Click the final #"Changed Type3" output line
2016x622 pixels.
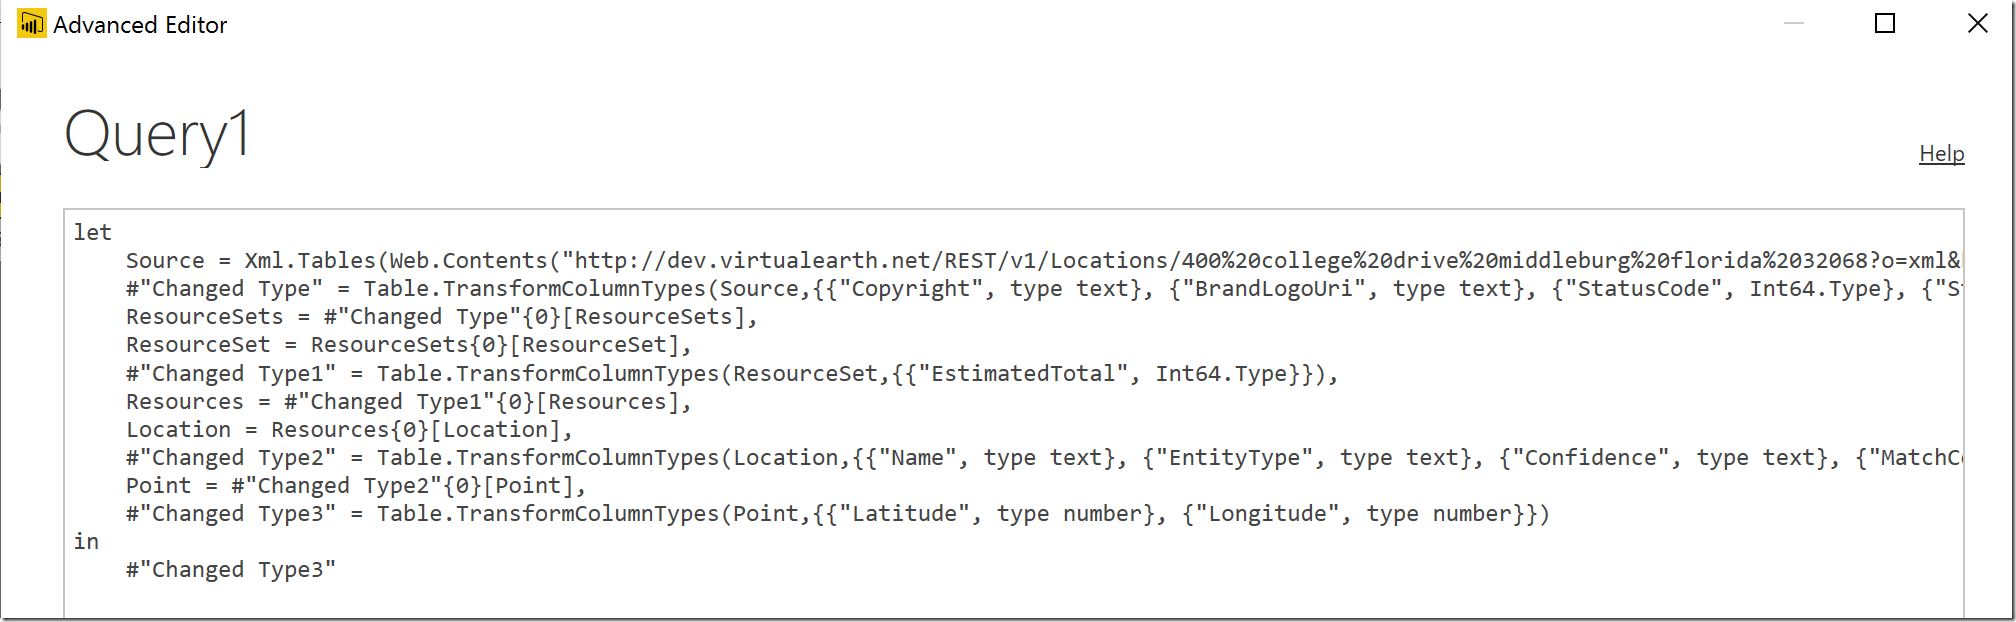point(231,570)
